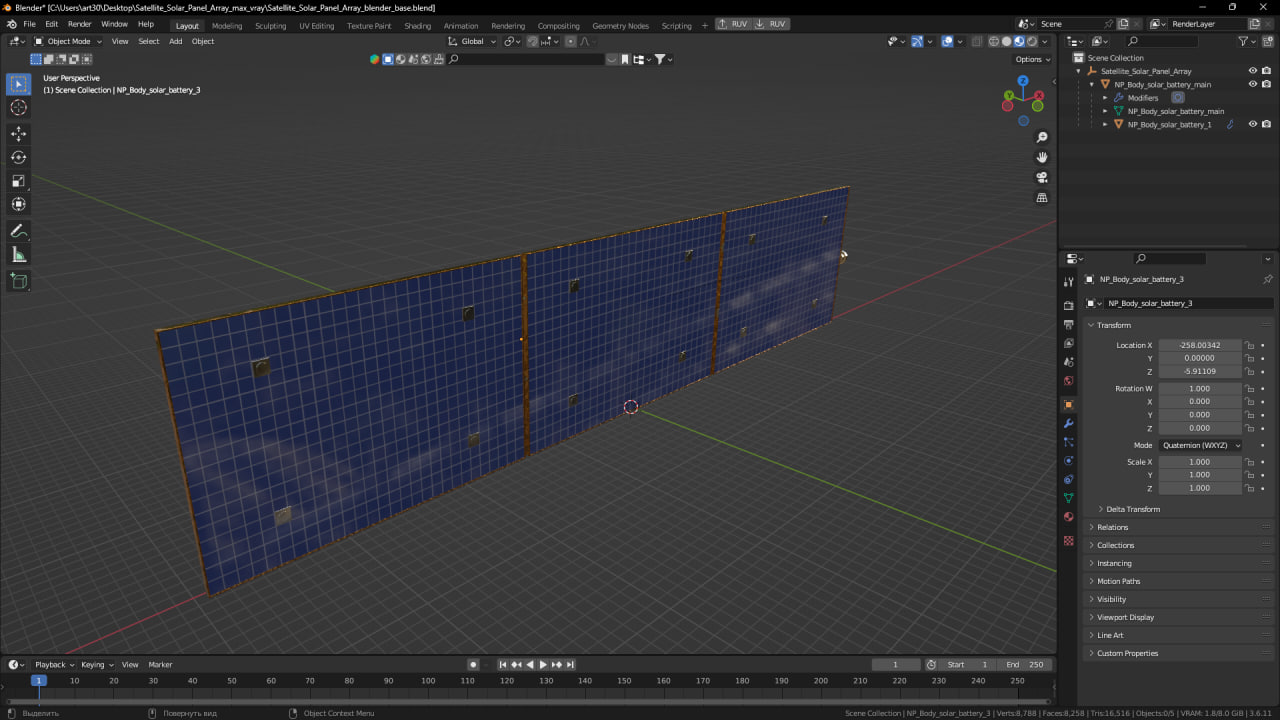Toggle snapping magnet in viewport header
The height and width of the screenshot is (720, 1280).
[x=532, y=41]
